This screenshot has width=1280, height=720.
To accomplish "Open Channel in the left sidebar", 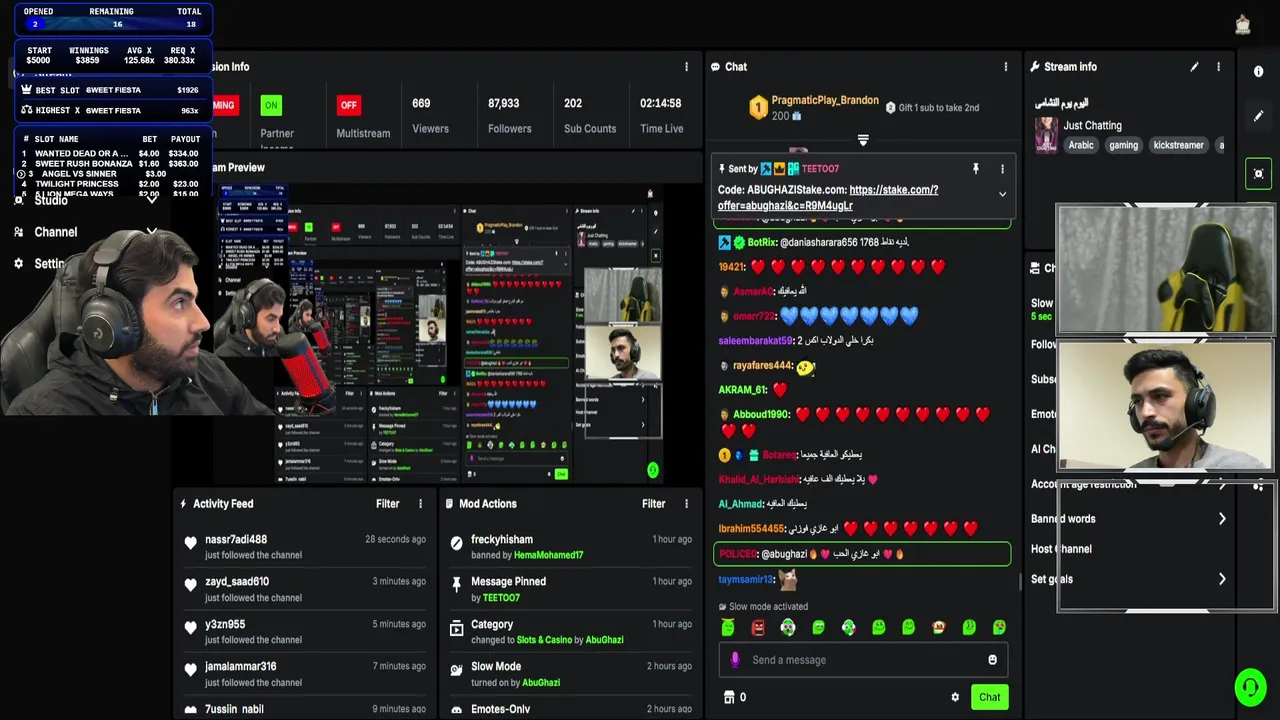I will coord(55,232).
